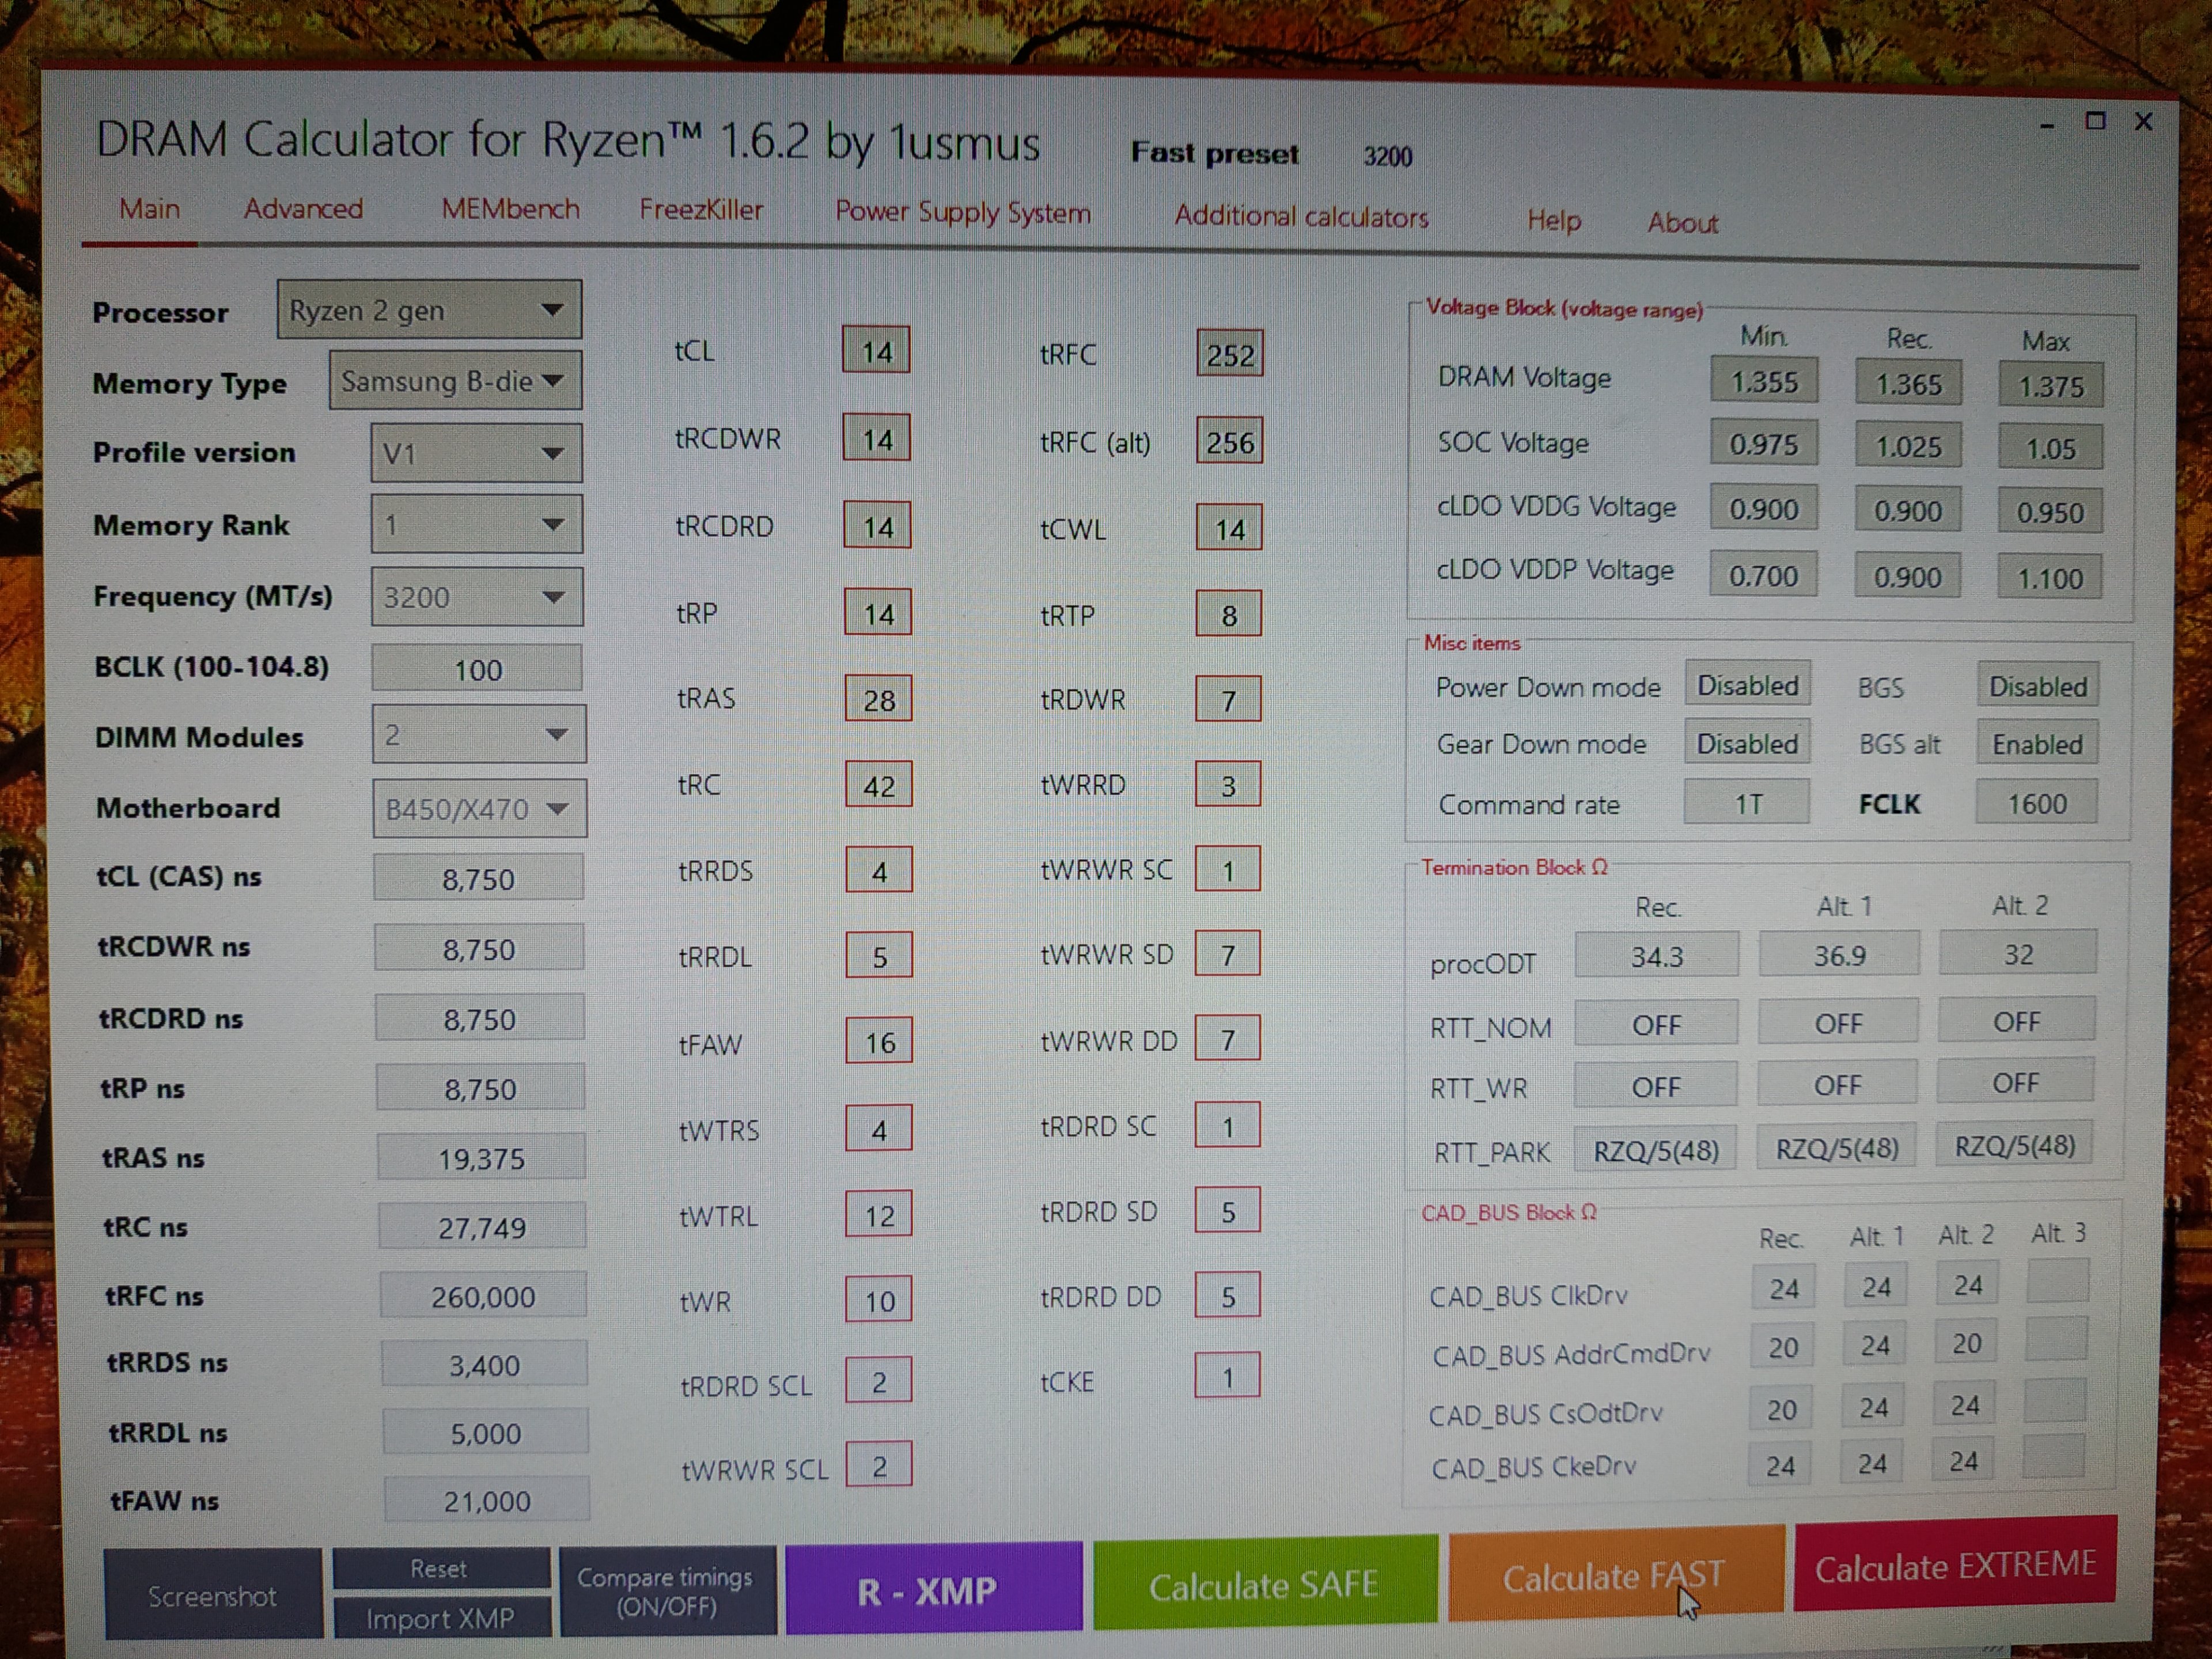The width and height of the screenshot is (2212, 1659).
Task: Open the MEMbench tab
Action: click(x=510, y=209)
